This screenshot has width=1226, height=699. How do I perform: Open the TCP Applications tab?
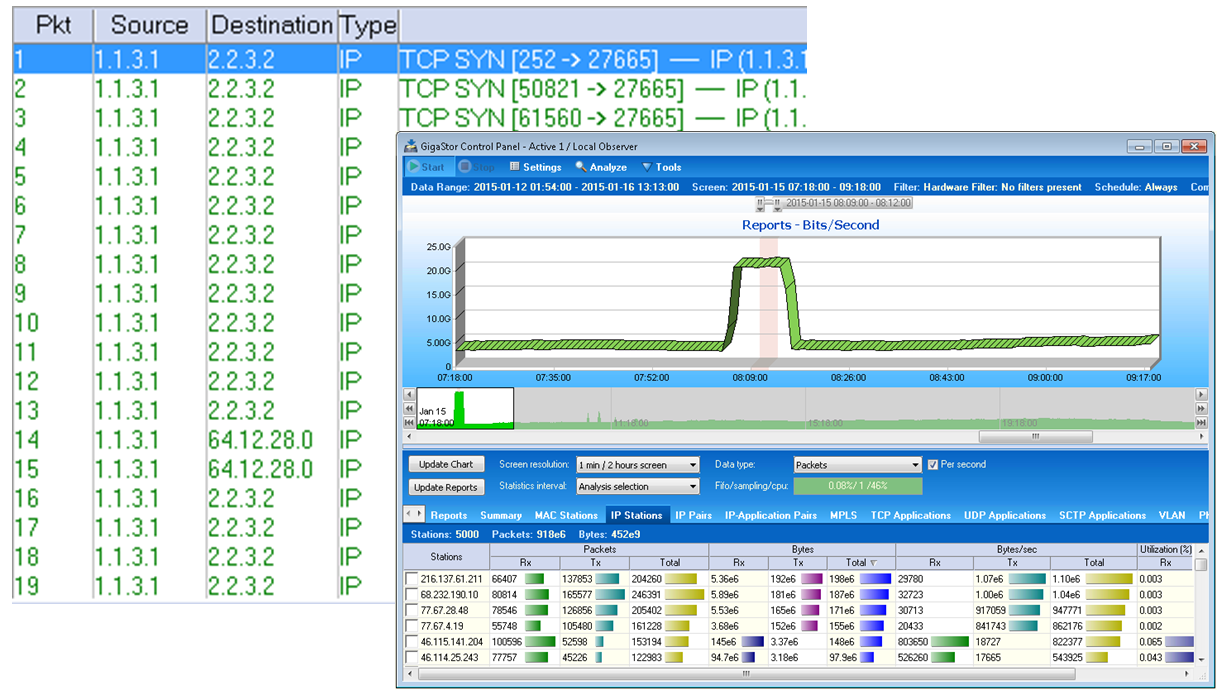coord(910,516)
